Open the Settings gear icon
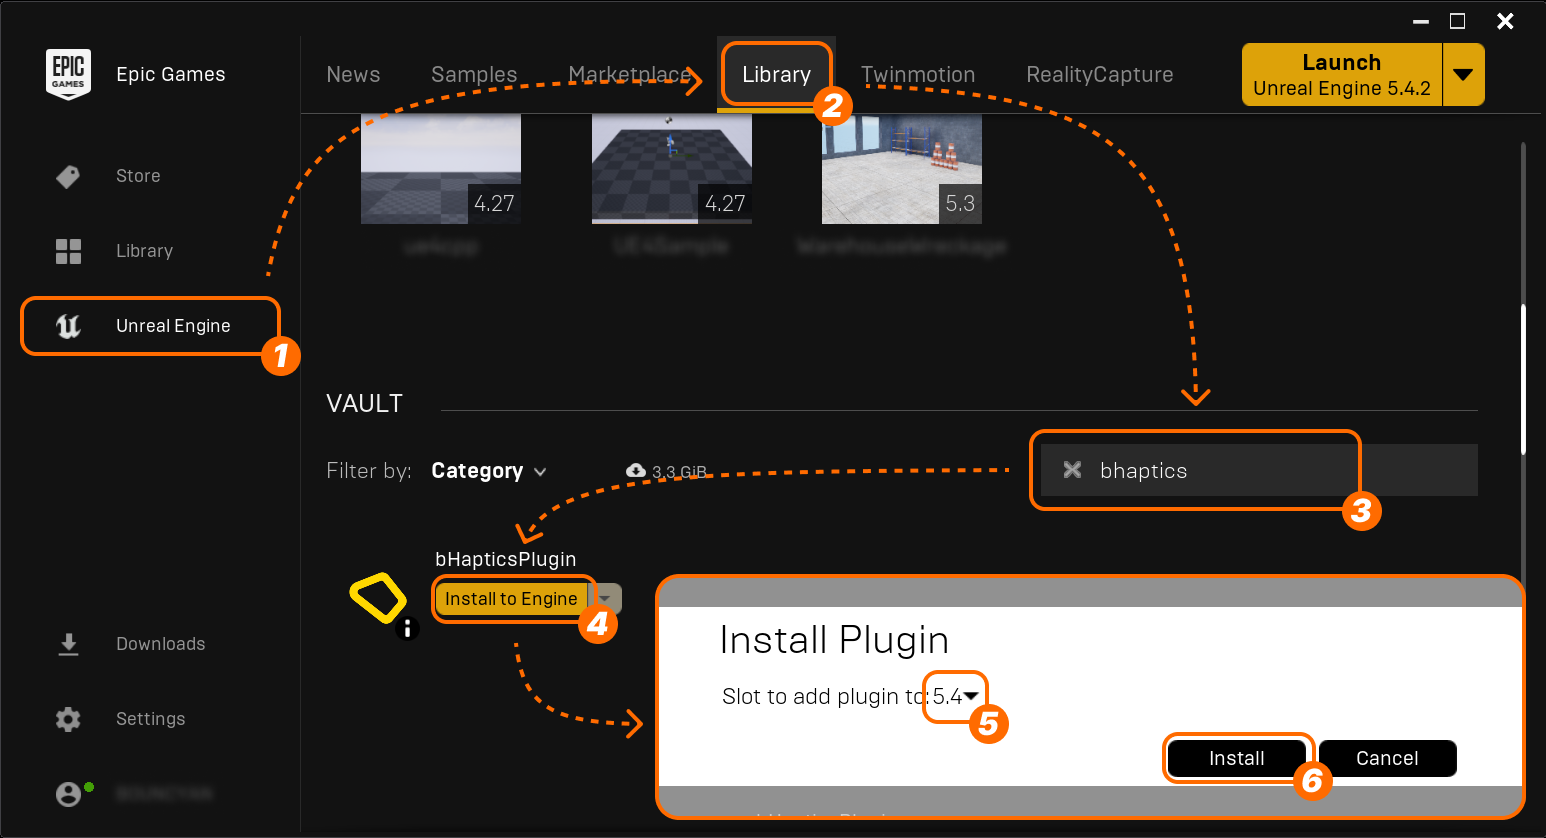The height and width of the screenshot is (838, 1546). (x=68, y=719)
